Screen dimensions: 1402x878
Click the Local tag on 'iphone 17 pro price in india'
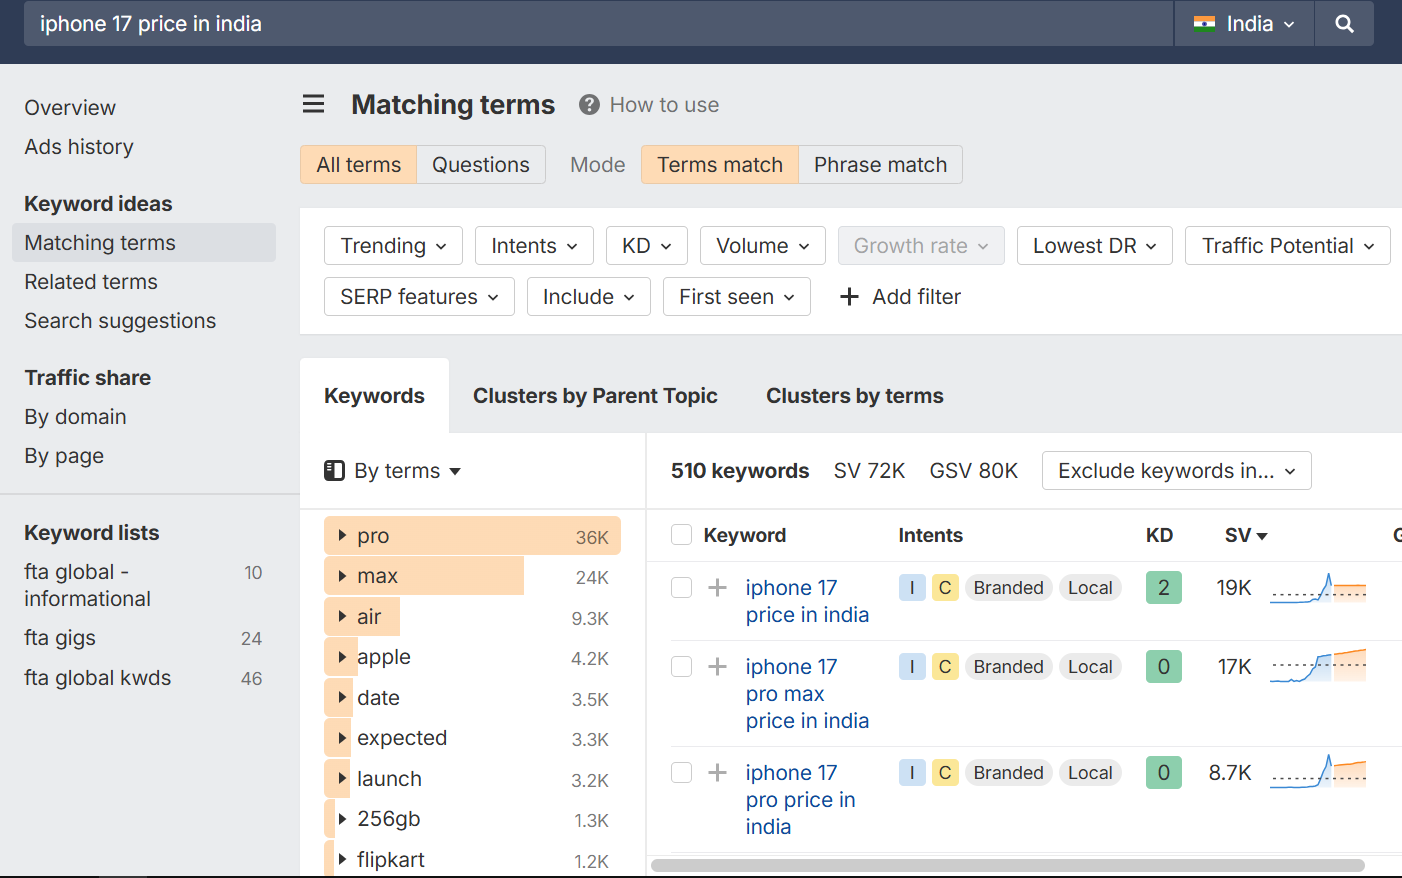tap(1090, 773)
